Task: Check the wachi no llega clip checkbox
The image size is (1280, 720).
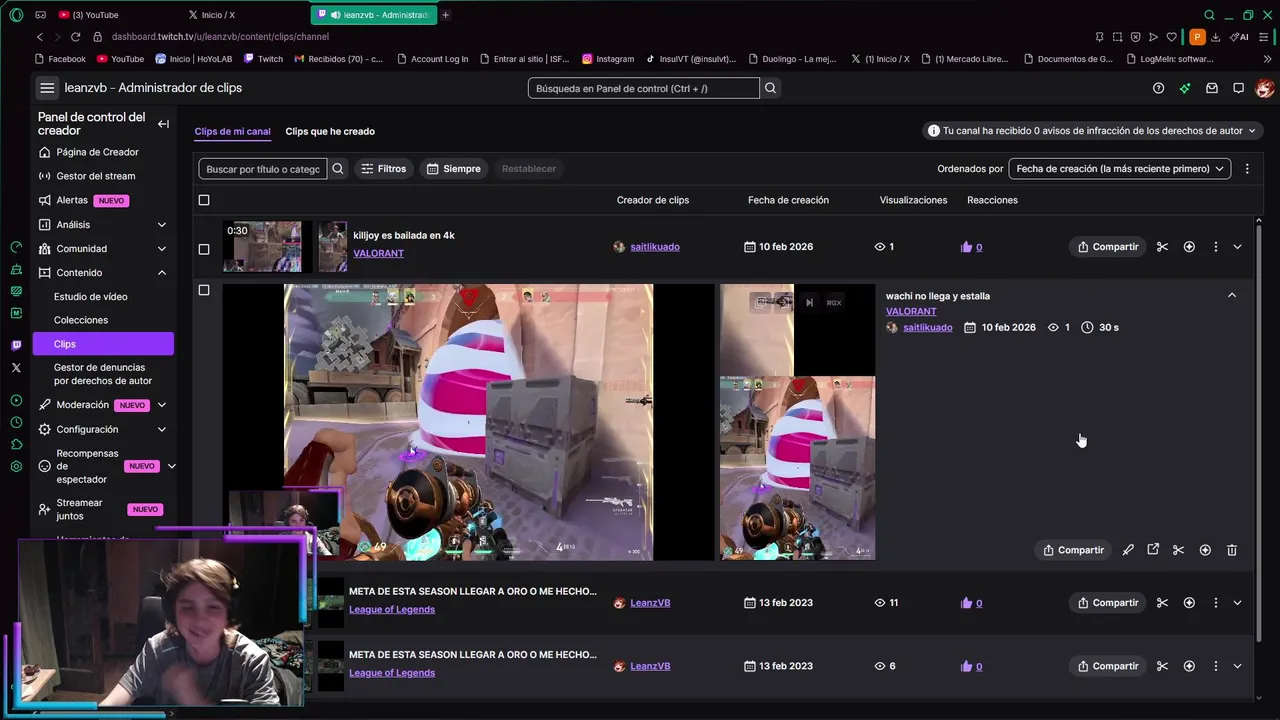Action: [204, 290]
